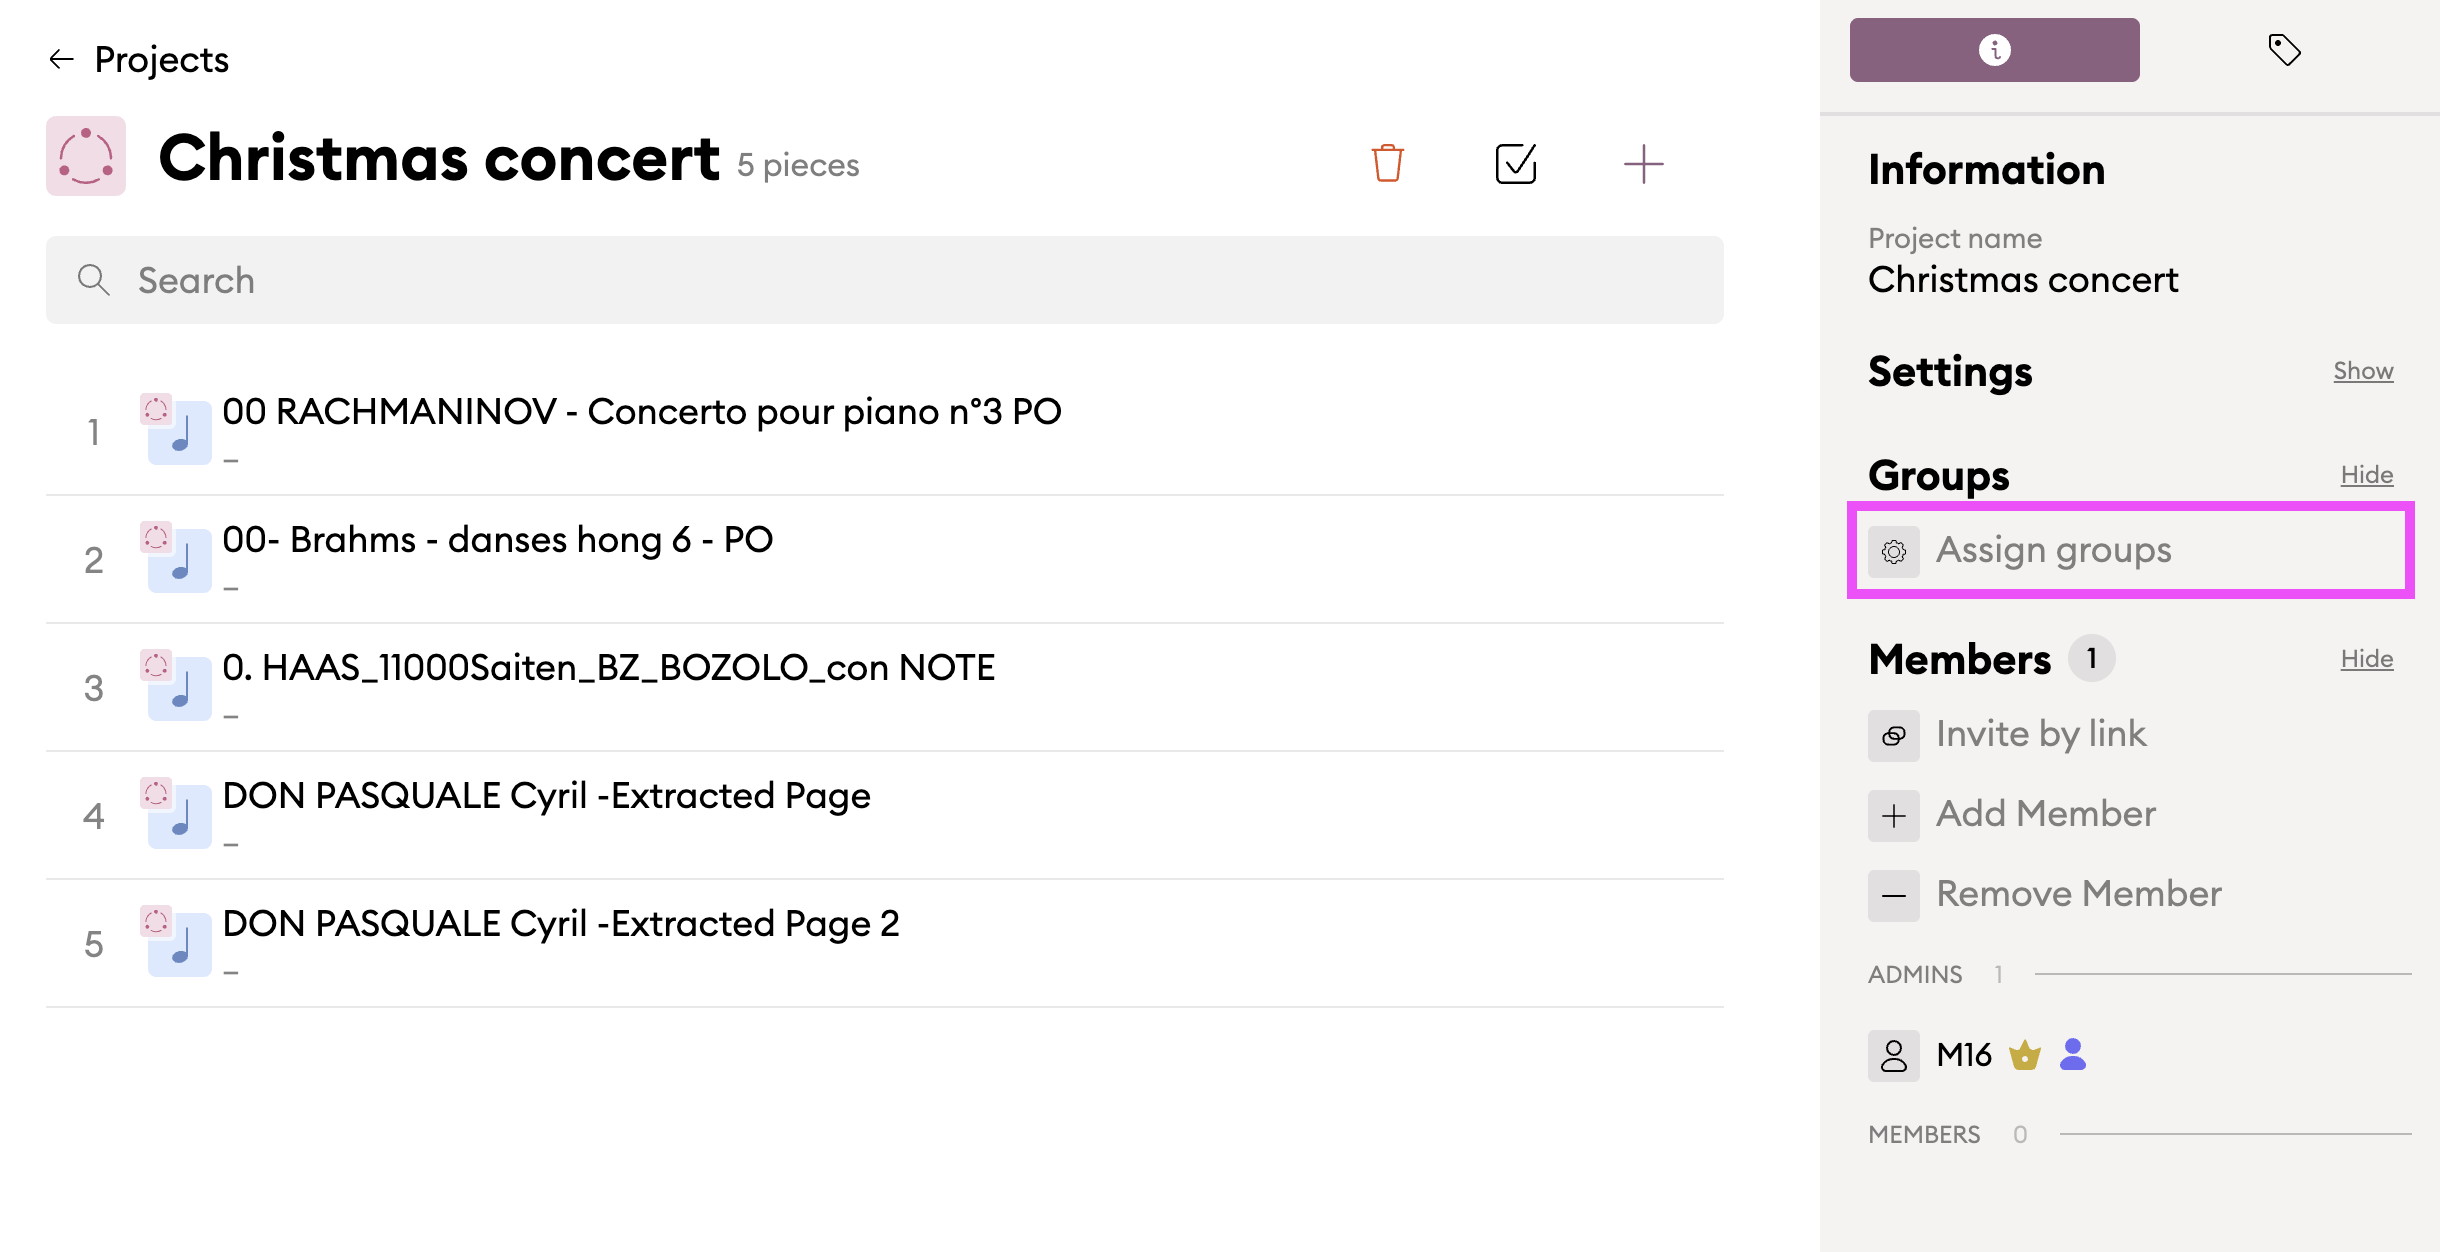The height and width of the screenshot is (1252, 2440).
Task: Open 00- Brahms danses hong 6 piece
Action: pyautogui.click(x=497, y=541)
